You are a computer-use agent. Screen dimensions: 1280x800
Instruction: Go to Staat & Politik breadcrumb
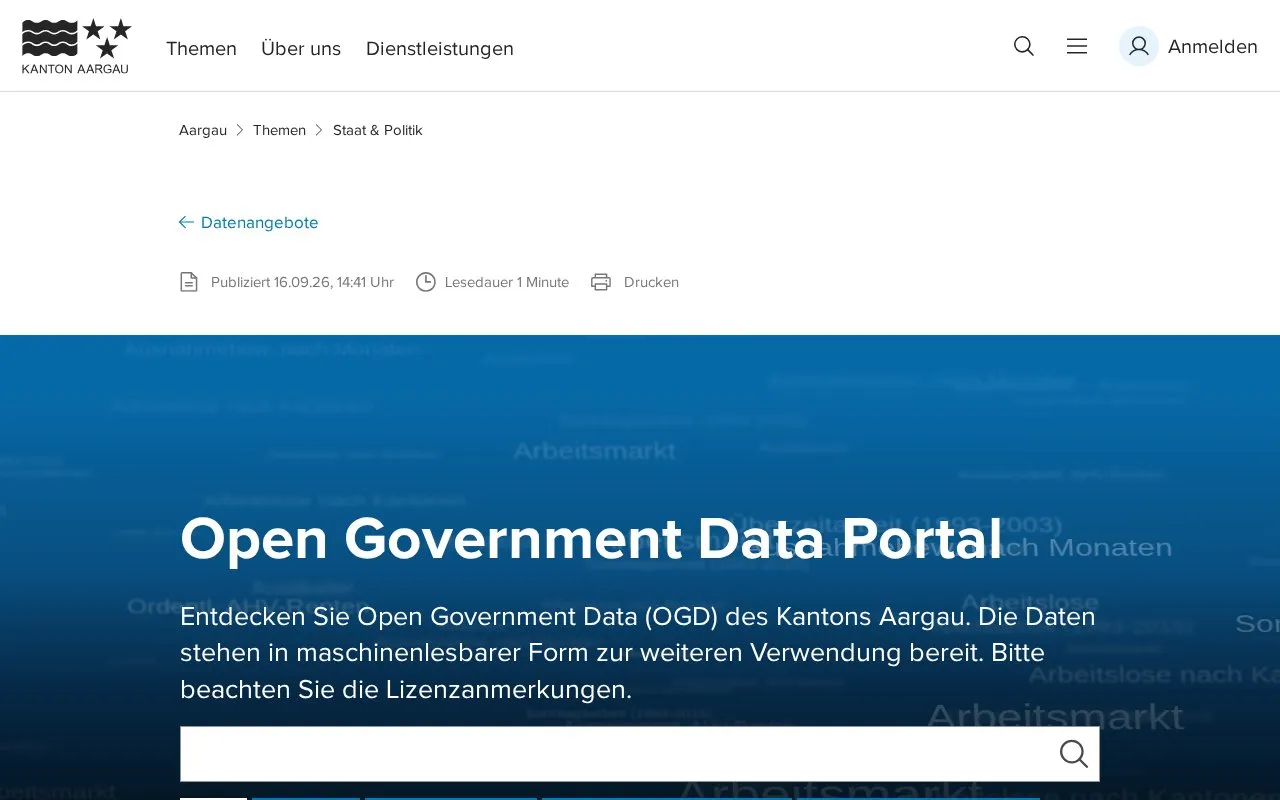378,130
